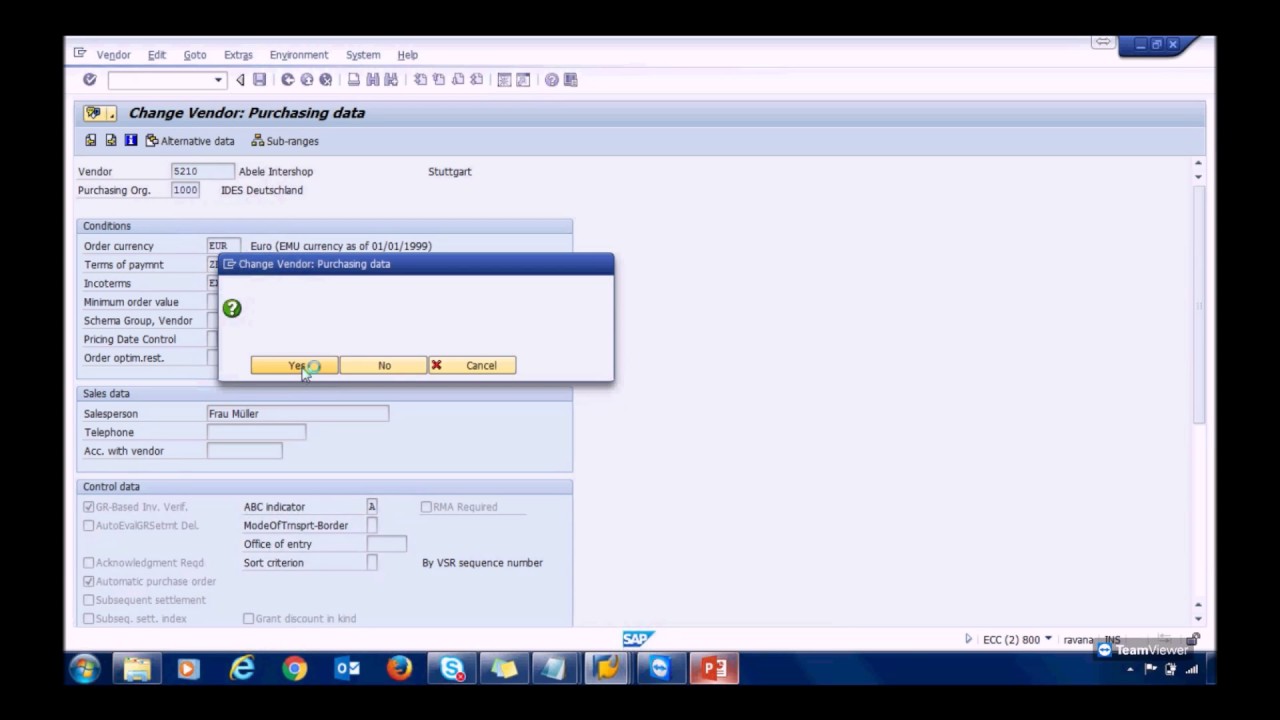This screenshot has height=720, width=1280.
Task: Toggle Grant discount in kind checkbox
Action: (x=249, y=619)
